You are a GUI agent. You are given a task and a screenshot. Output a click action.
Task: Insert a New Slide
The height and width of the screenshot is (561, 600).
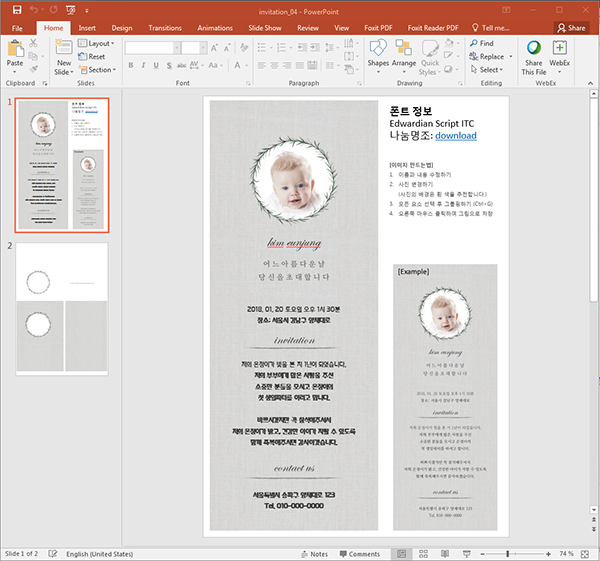point(64,57)
